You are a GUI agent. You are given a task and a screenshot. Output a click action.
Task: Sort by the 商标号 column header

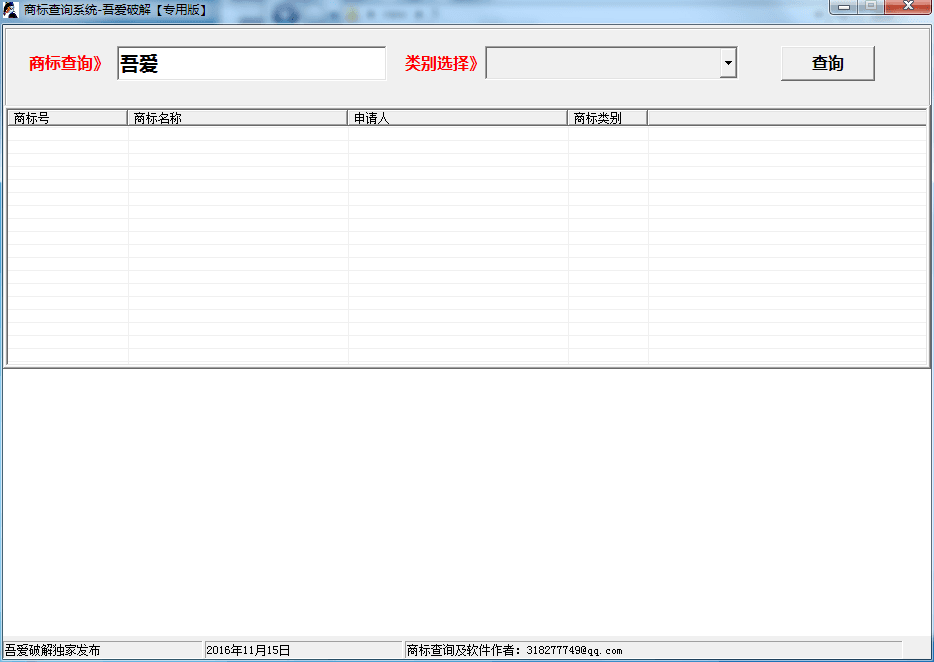(67, 118)
